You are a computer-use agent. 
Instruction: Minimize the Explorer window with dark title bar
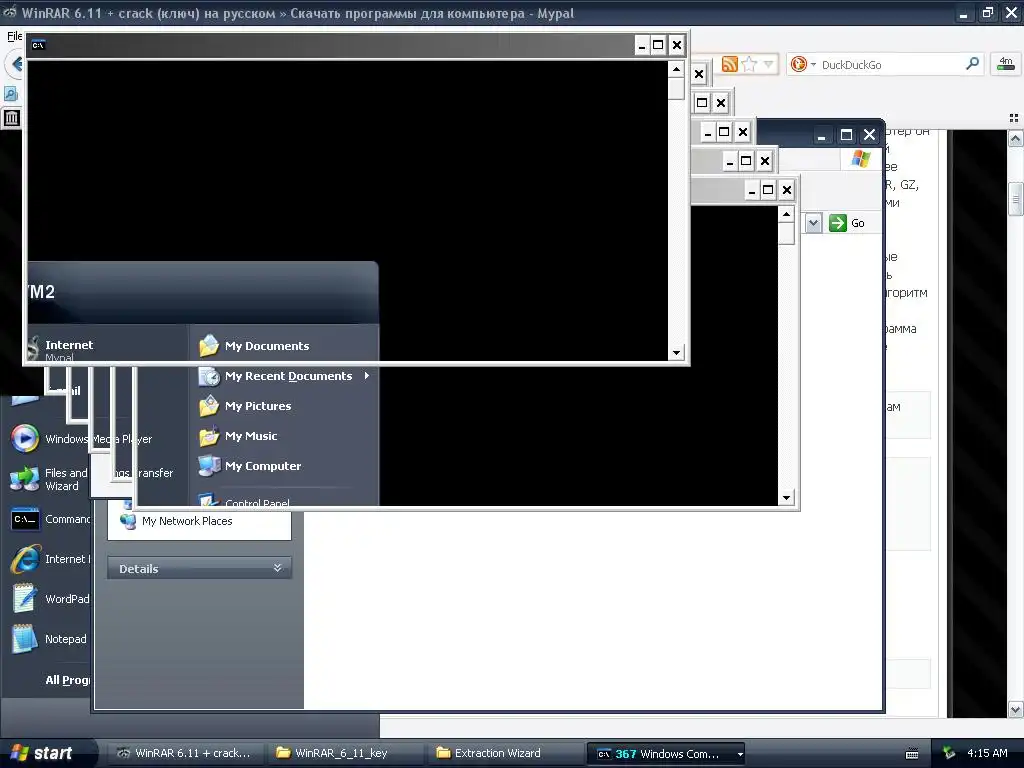(x=822, y=135)
